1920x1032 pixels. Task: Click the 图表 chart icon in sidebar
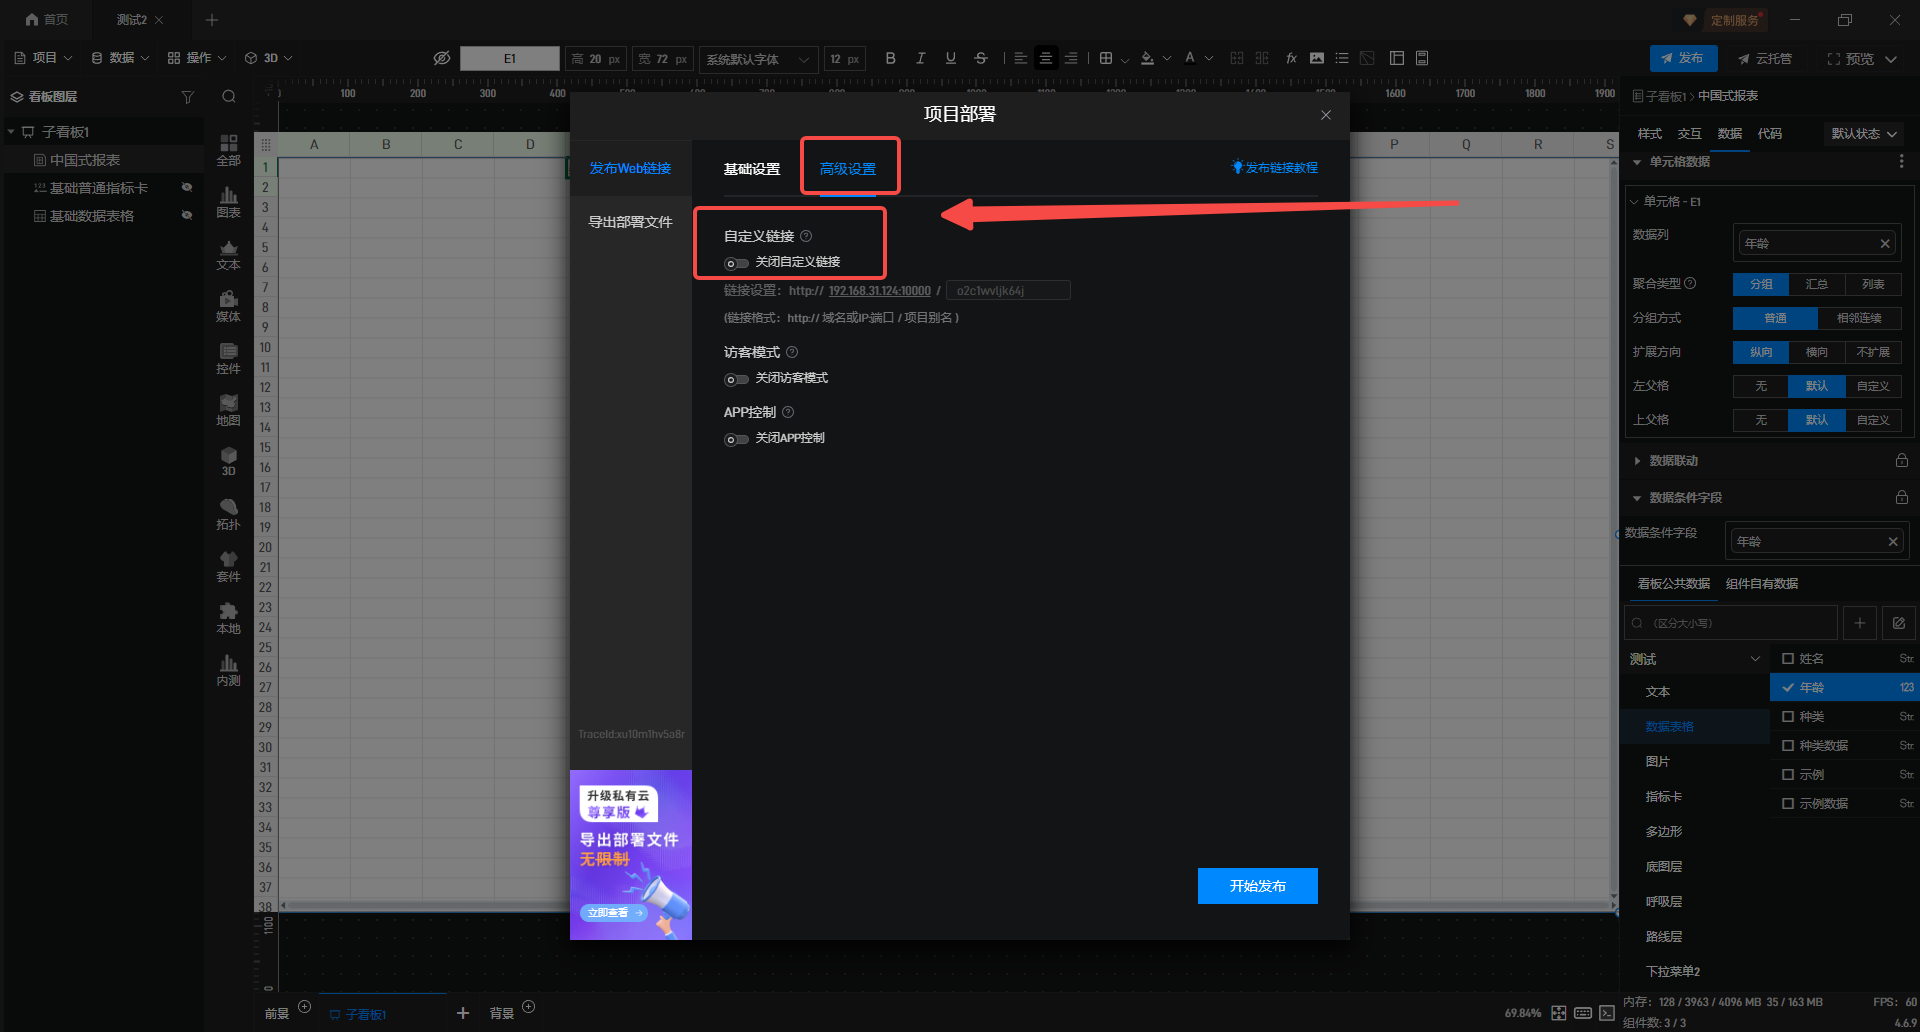coord(228,202)
